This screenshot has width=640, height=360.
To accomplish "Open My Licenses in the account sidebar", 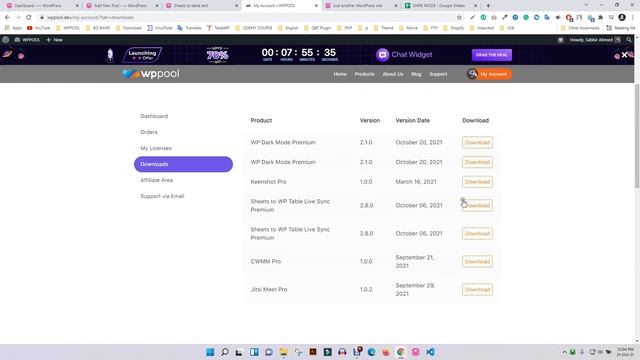I will pyautogui.click(x=156, y=148).
